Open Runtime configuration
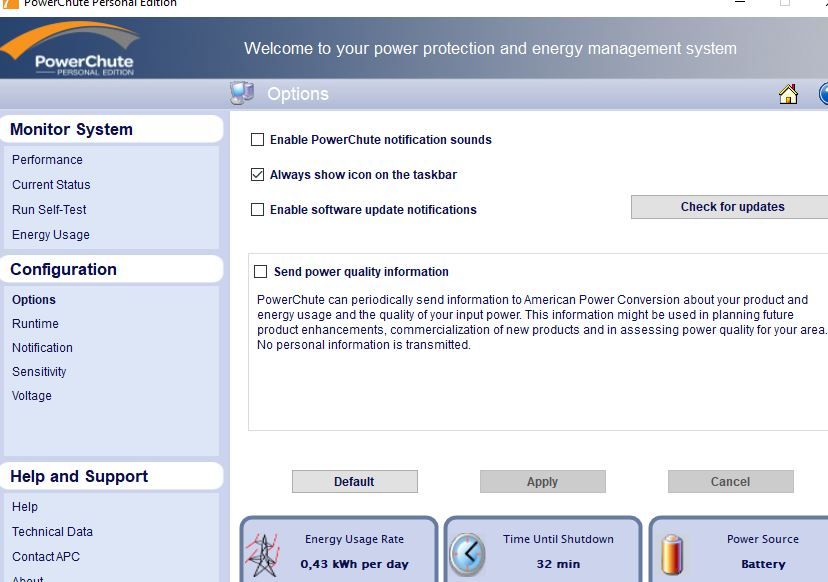Image resolution: width=828 pixels, height=582 pixels. [35, 324]
